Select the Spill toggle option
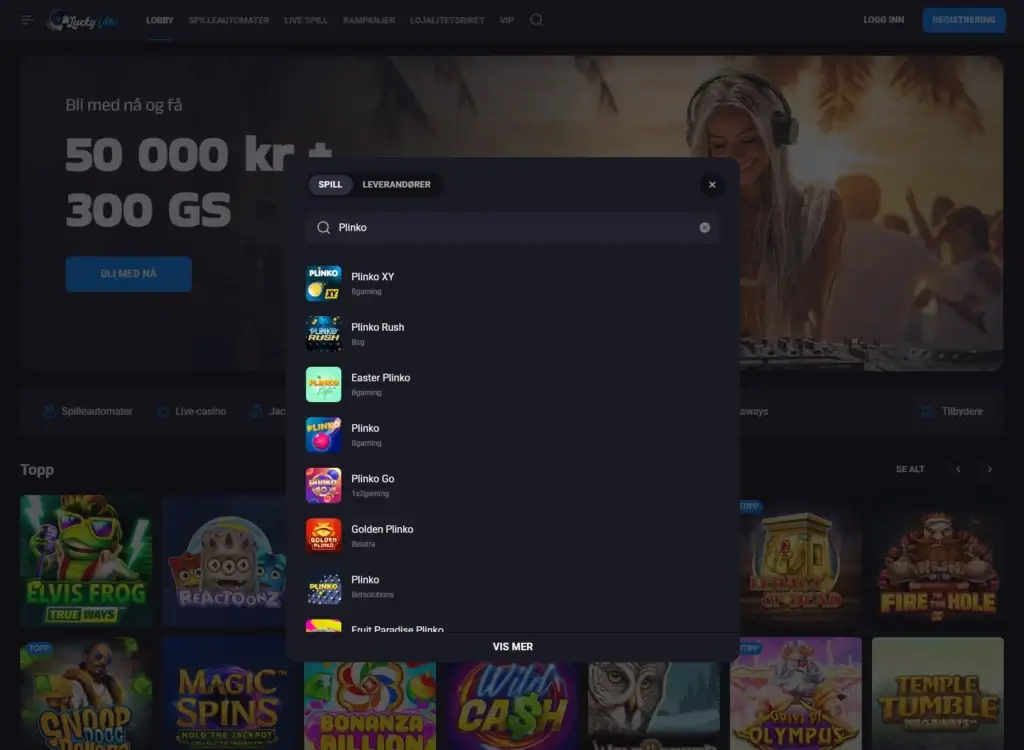Screen dimensions: 1024x750 click(330, 185)
